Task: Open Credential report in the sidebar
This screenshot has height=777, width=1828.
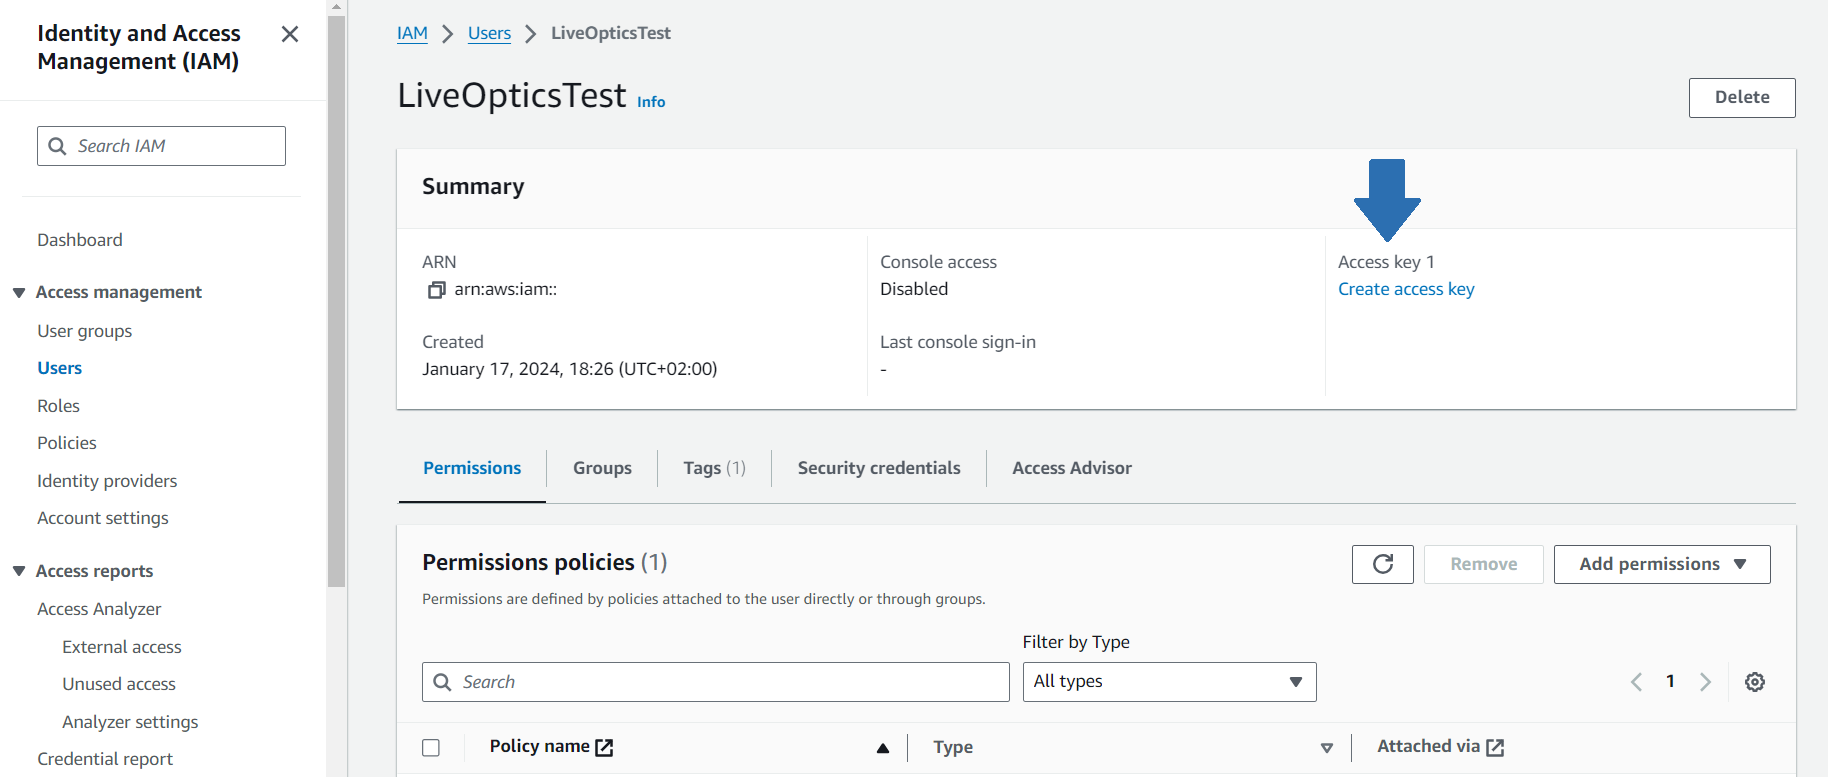Action: [x=105, y=759]
